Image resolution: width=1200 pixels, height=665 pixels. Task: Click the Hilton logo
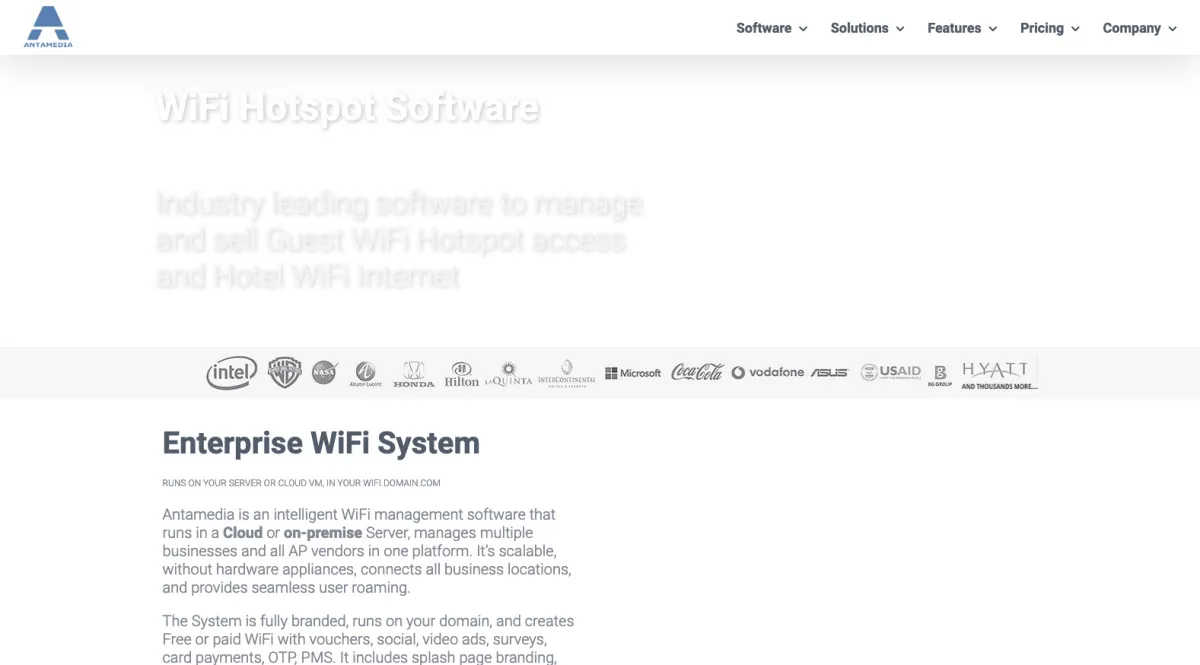pos(462,375)
